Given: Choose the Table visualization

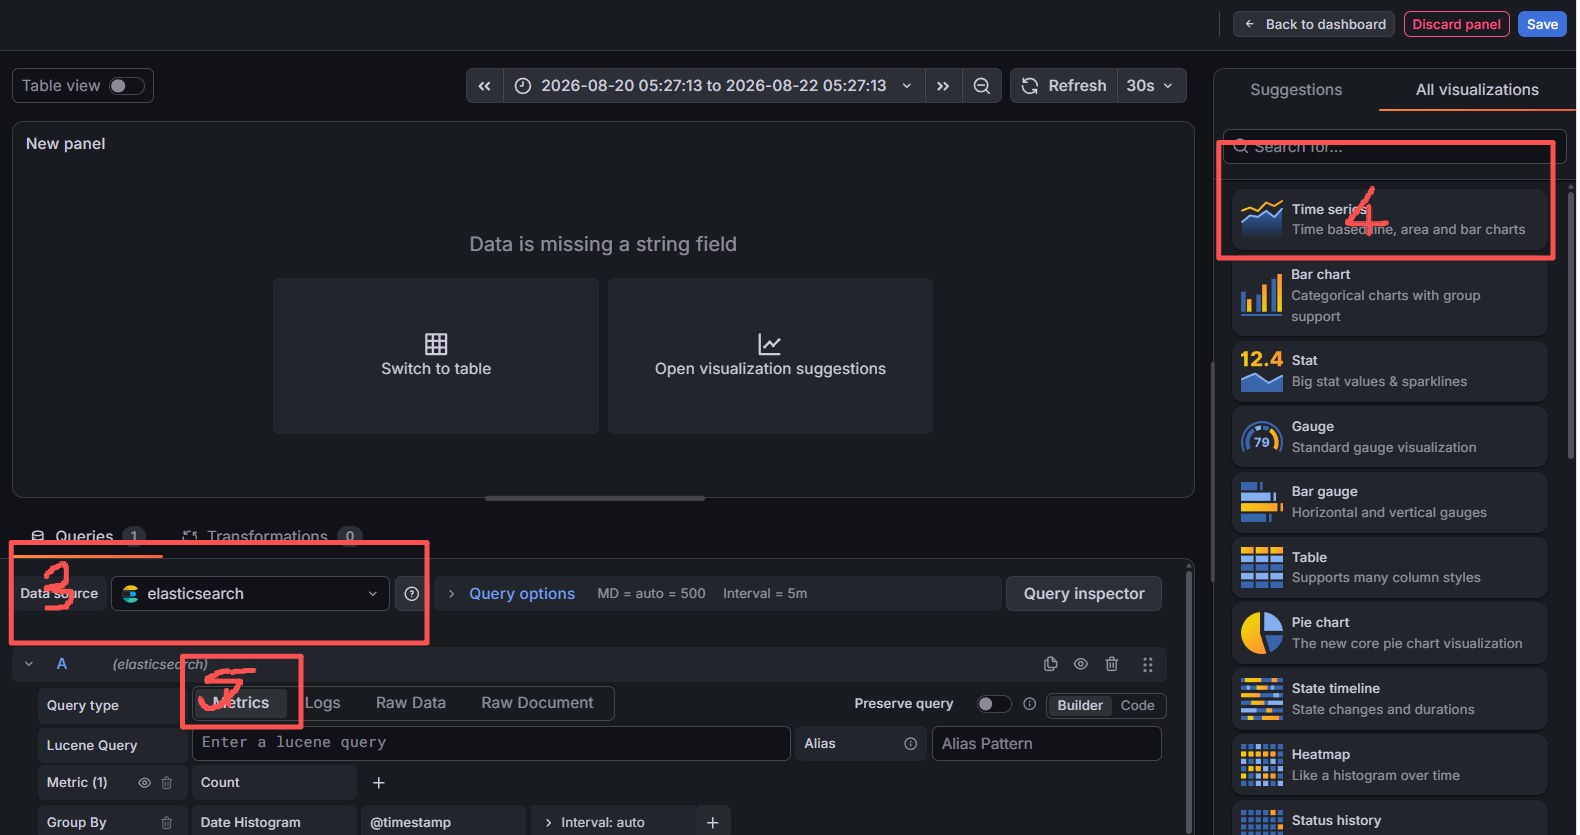Looking at the screenshot, I should click(1390, 568).
